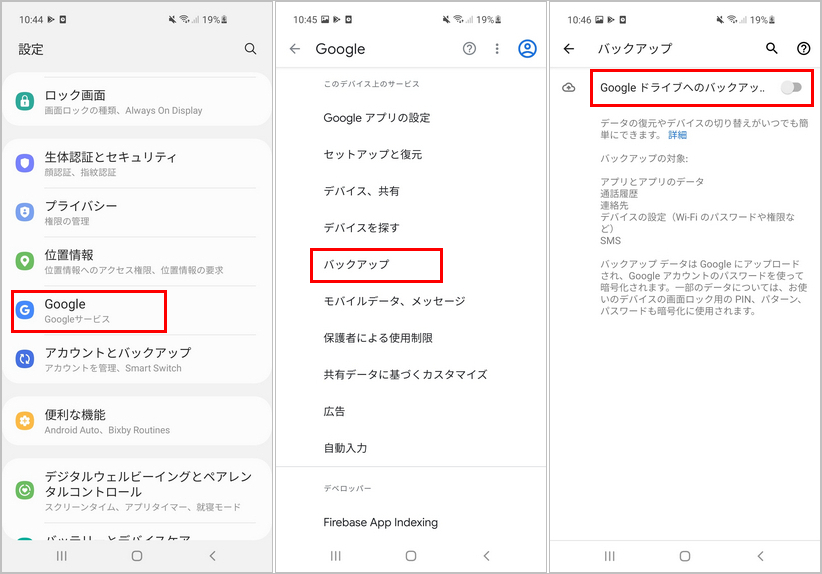
Task: Go back from the Google screen
Action: coord(295,49)
